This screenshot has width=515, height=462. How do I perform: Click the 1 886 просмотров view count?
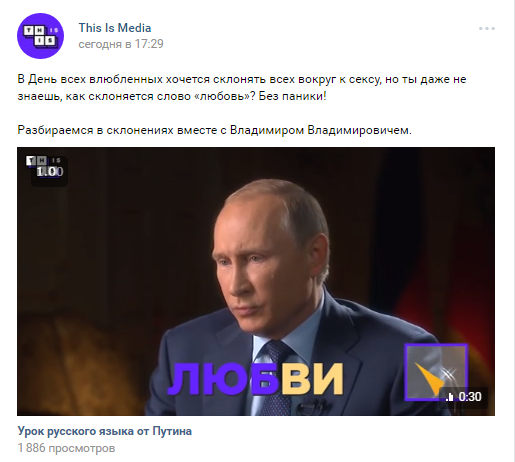coord(66,448)
